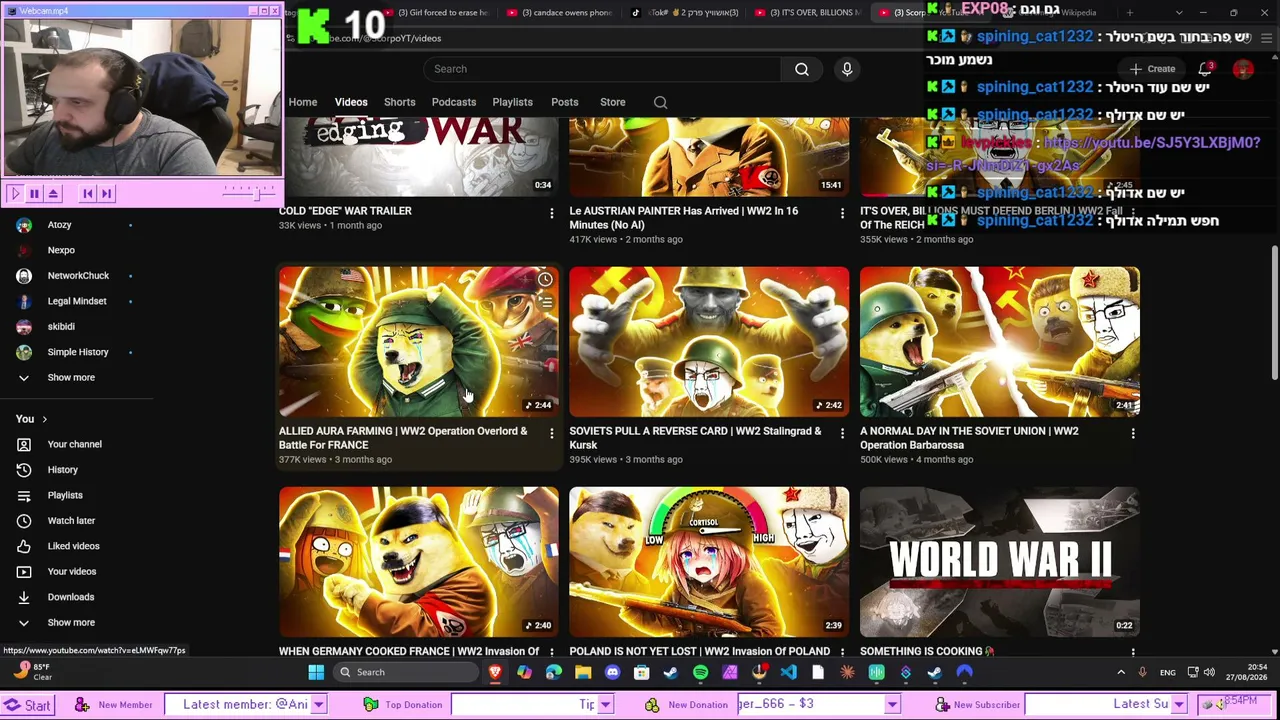Click Watch later clock on ALLIED AURA FARMING thumbnail

545,280
